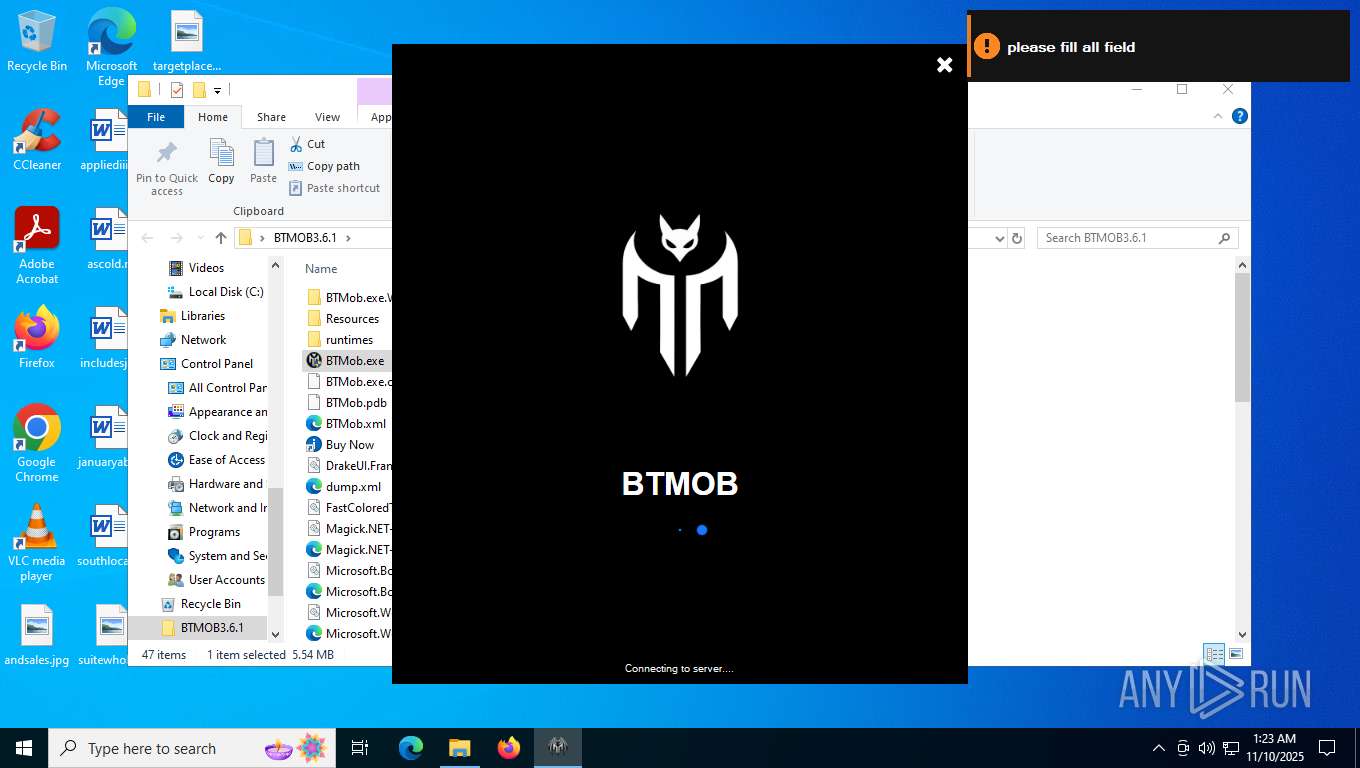Viewport: 1360px width, 768px height.
Task: Switch to the Home ribbon tab
Action: pyautogui.click(x=213, y=117)
